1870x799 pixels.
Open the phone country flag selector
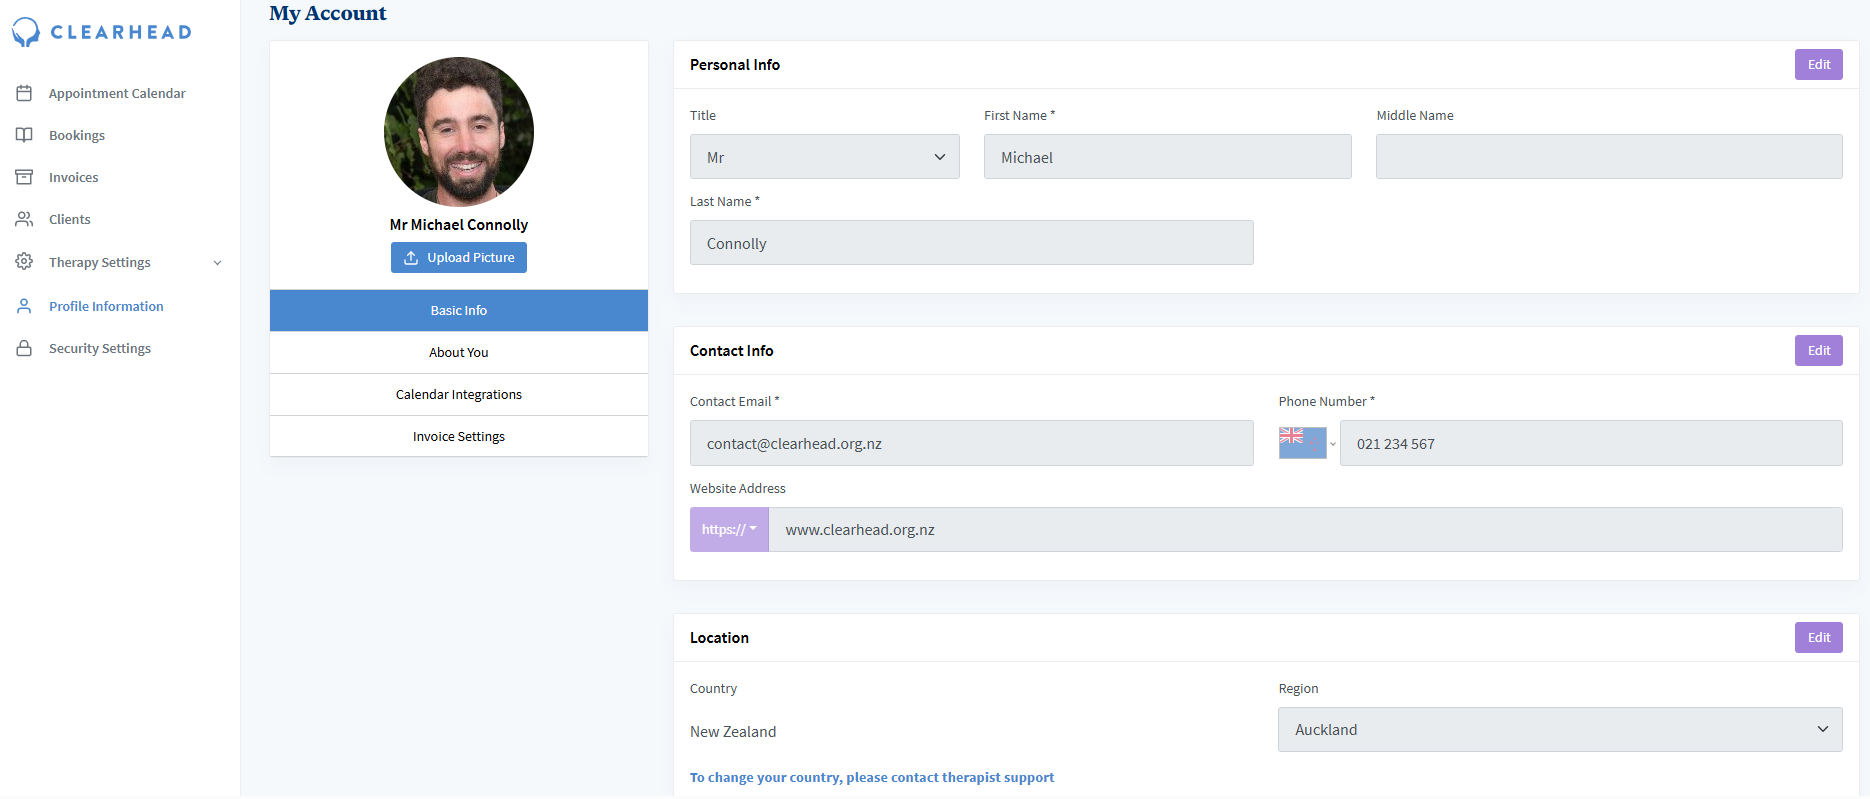pos(1306,443)
